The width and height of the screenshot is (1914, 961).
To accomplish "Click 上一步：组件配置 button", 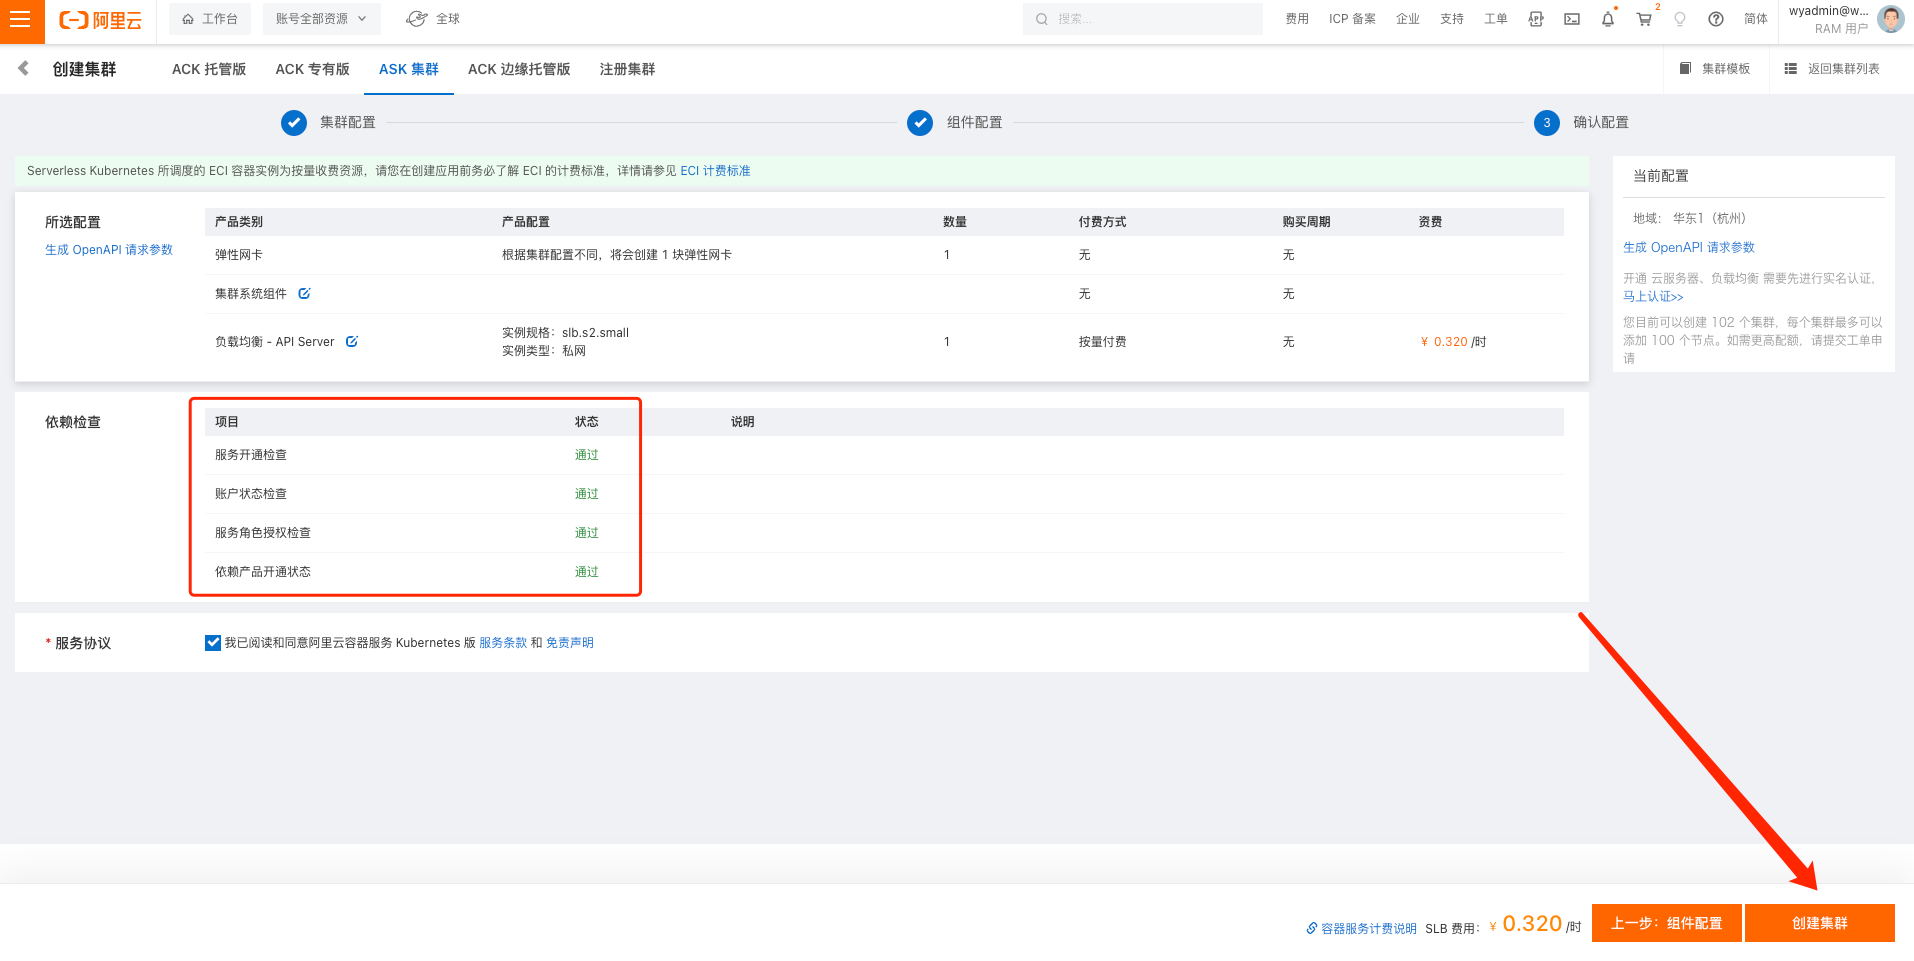I will (1667, 923).
